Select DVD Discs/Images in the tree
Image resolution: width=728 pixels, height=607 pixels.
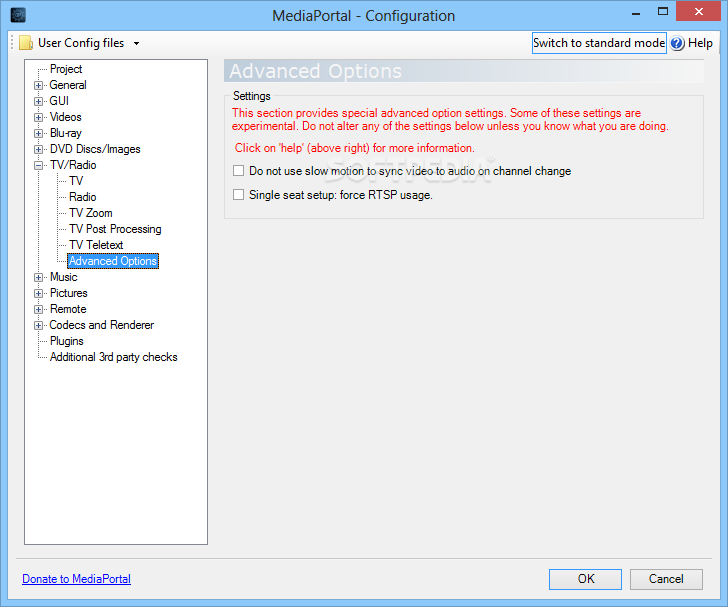[95, 149]
